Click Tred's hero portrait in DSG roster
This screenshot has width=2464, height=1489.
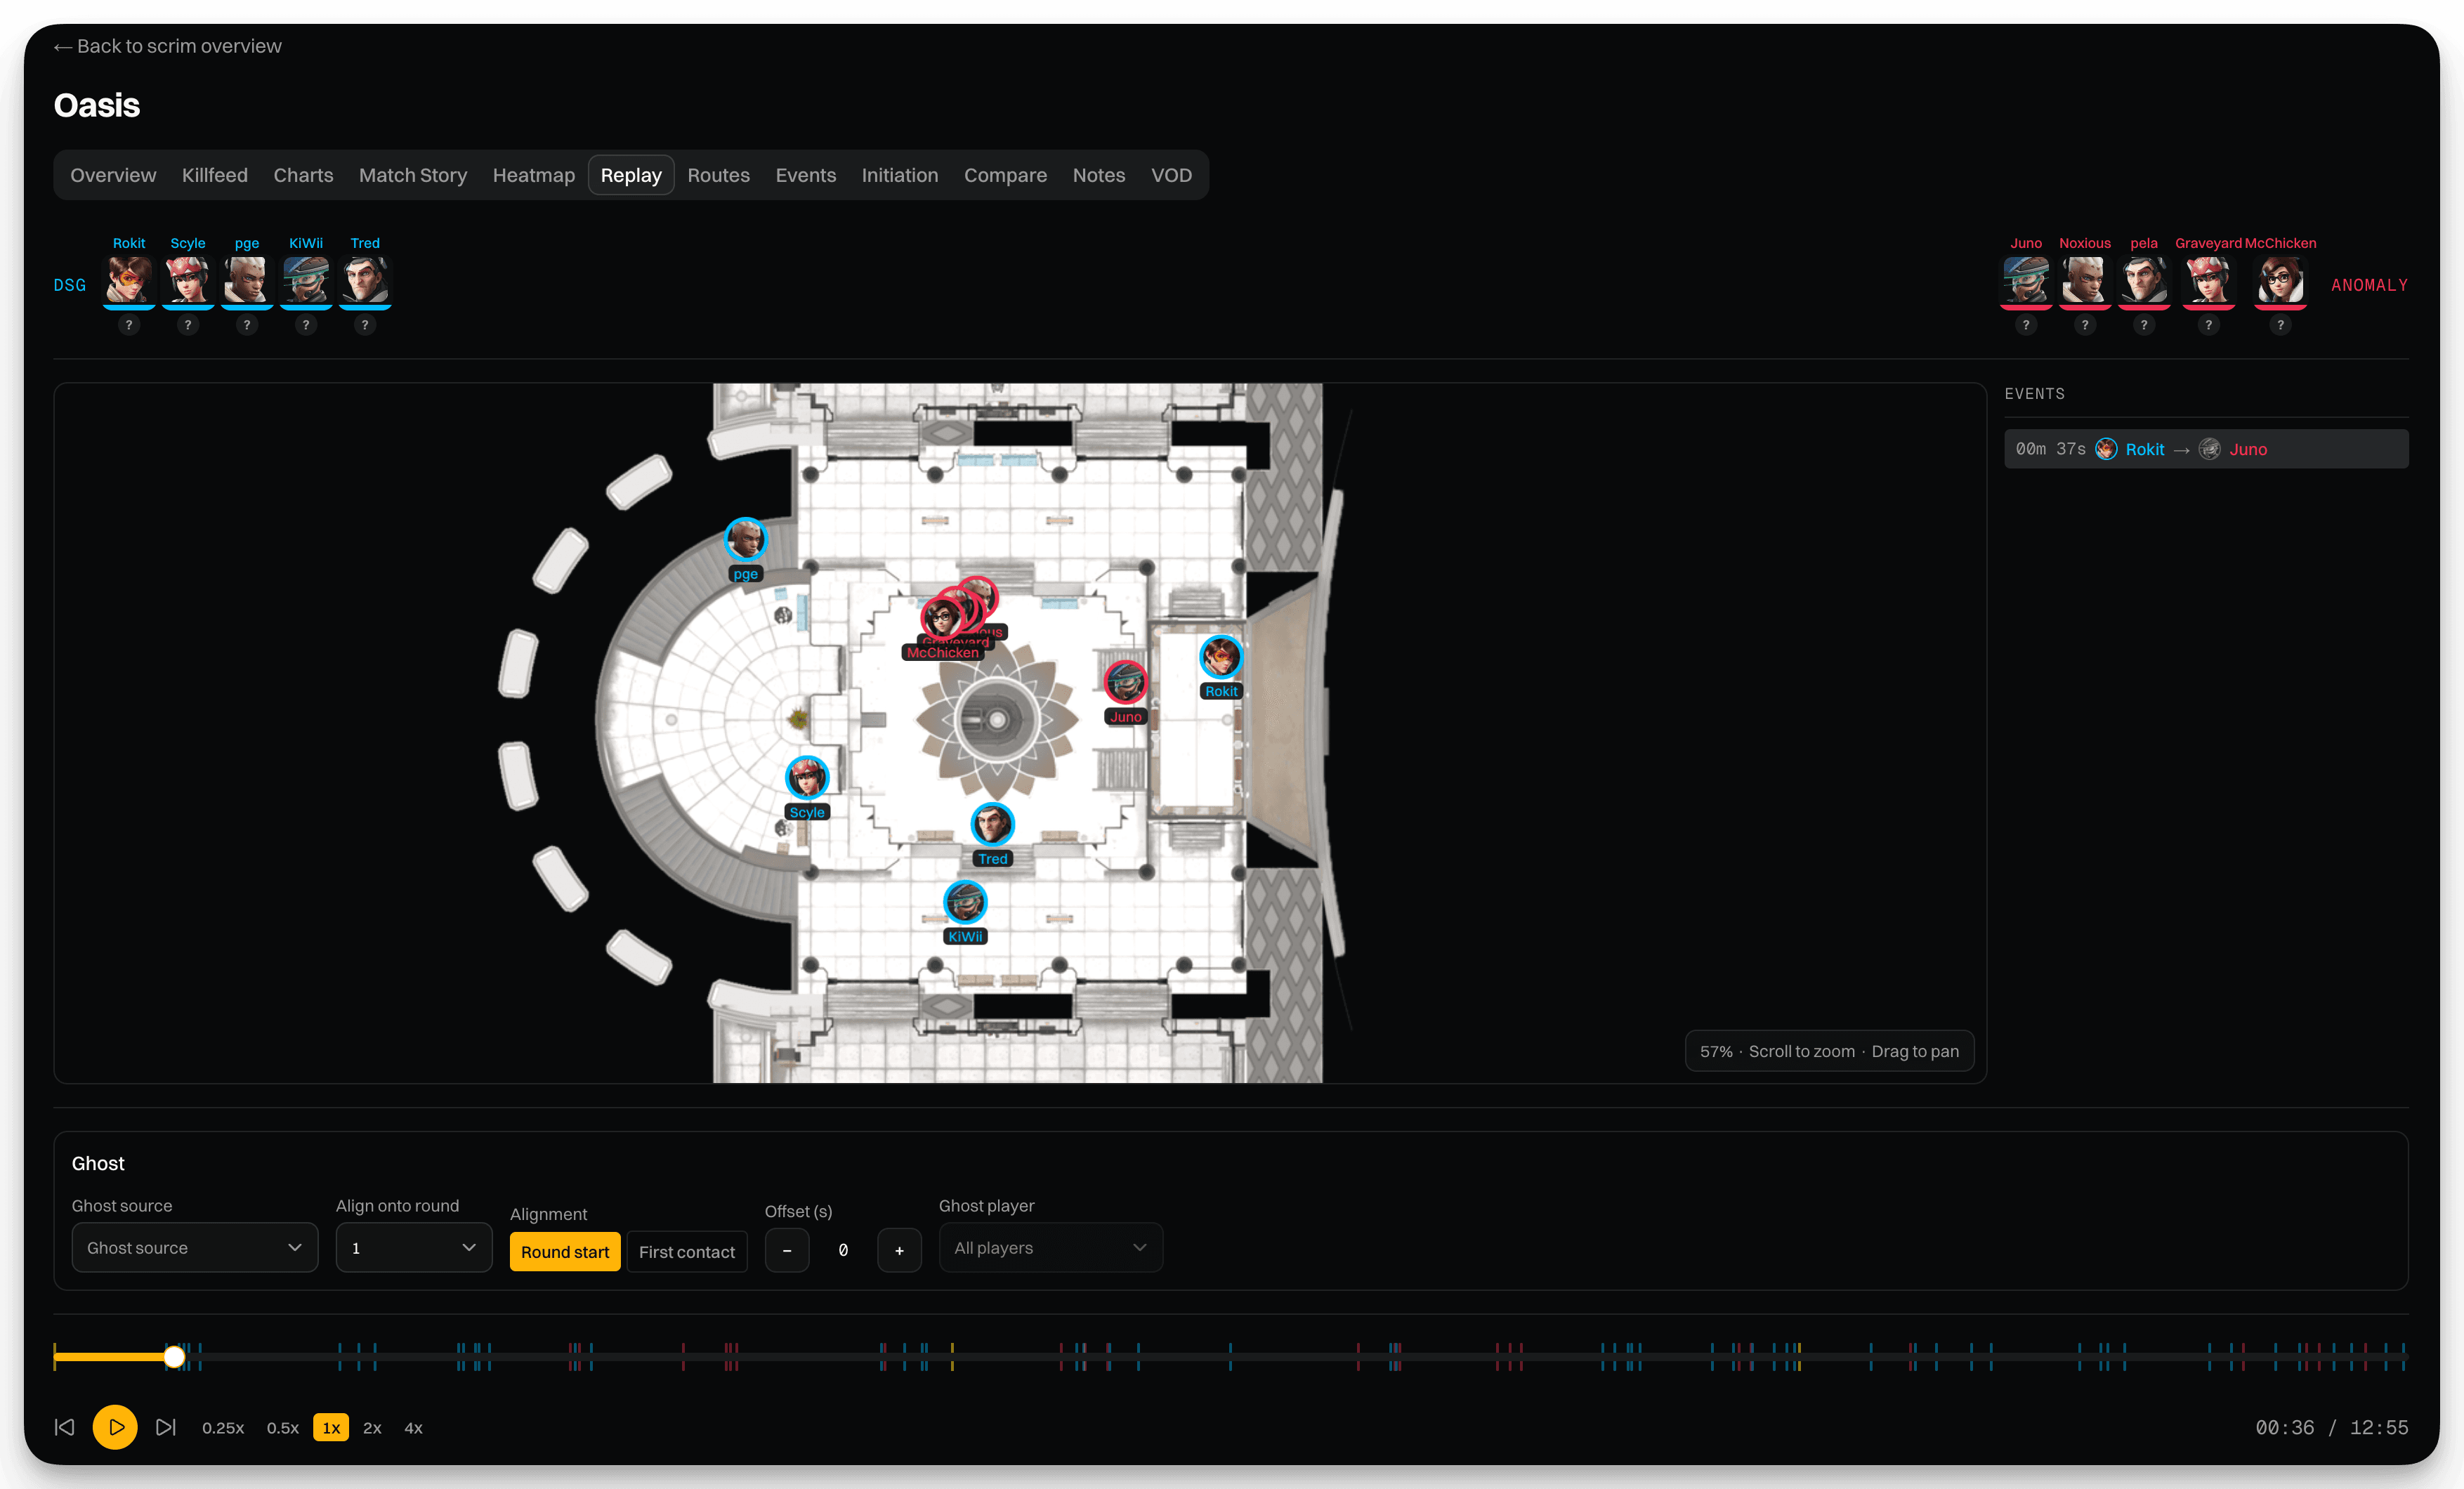pyautogui.click(x=365, y=280)
